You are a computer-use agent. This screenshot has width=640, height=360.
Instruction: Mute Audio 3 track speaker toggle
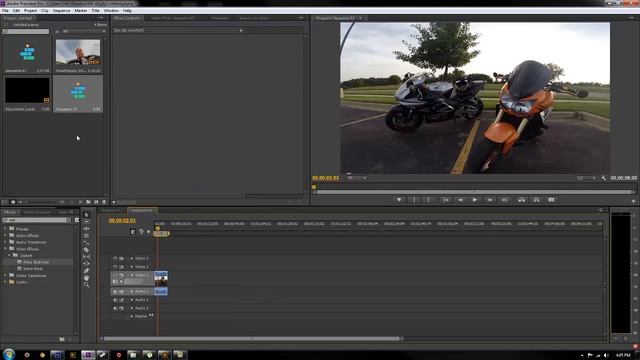coord(115,308)
